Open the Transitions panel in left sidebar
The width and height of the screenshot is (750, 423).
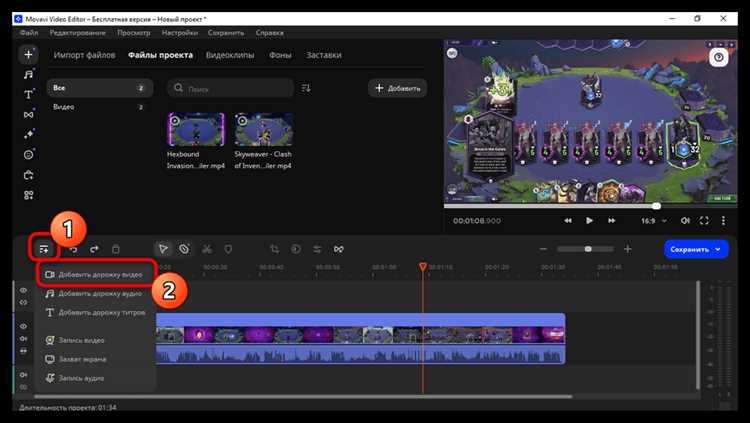pyautogui.click(x=29, y=114)
